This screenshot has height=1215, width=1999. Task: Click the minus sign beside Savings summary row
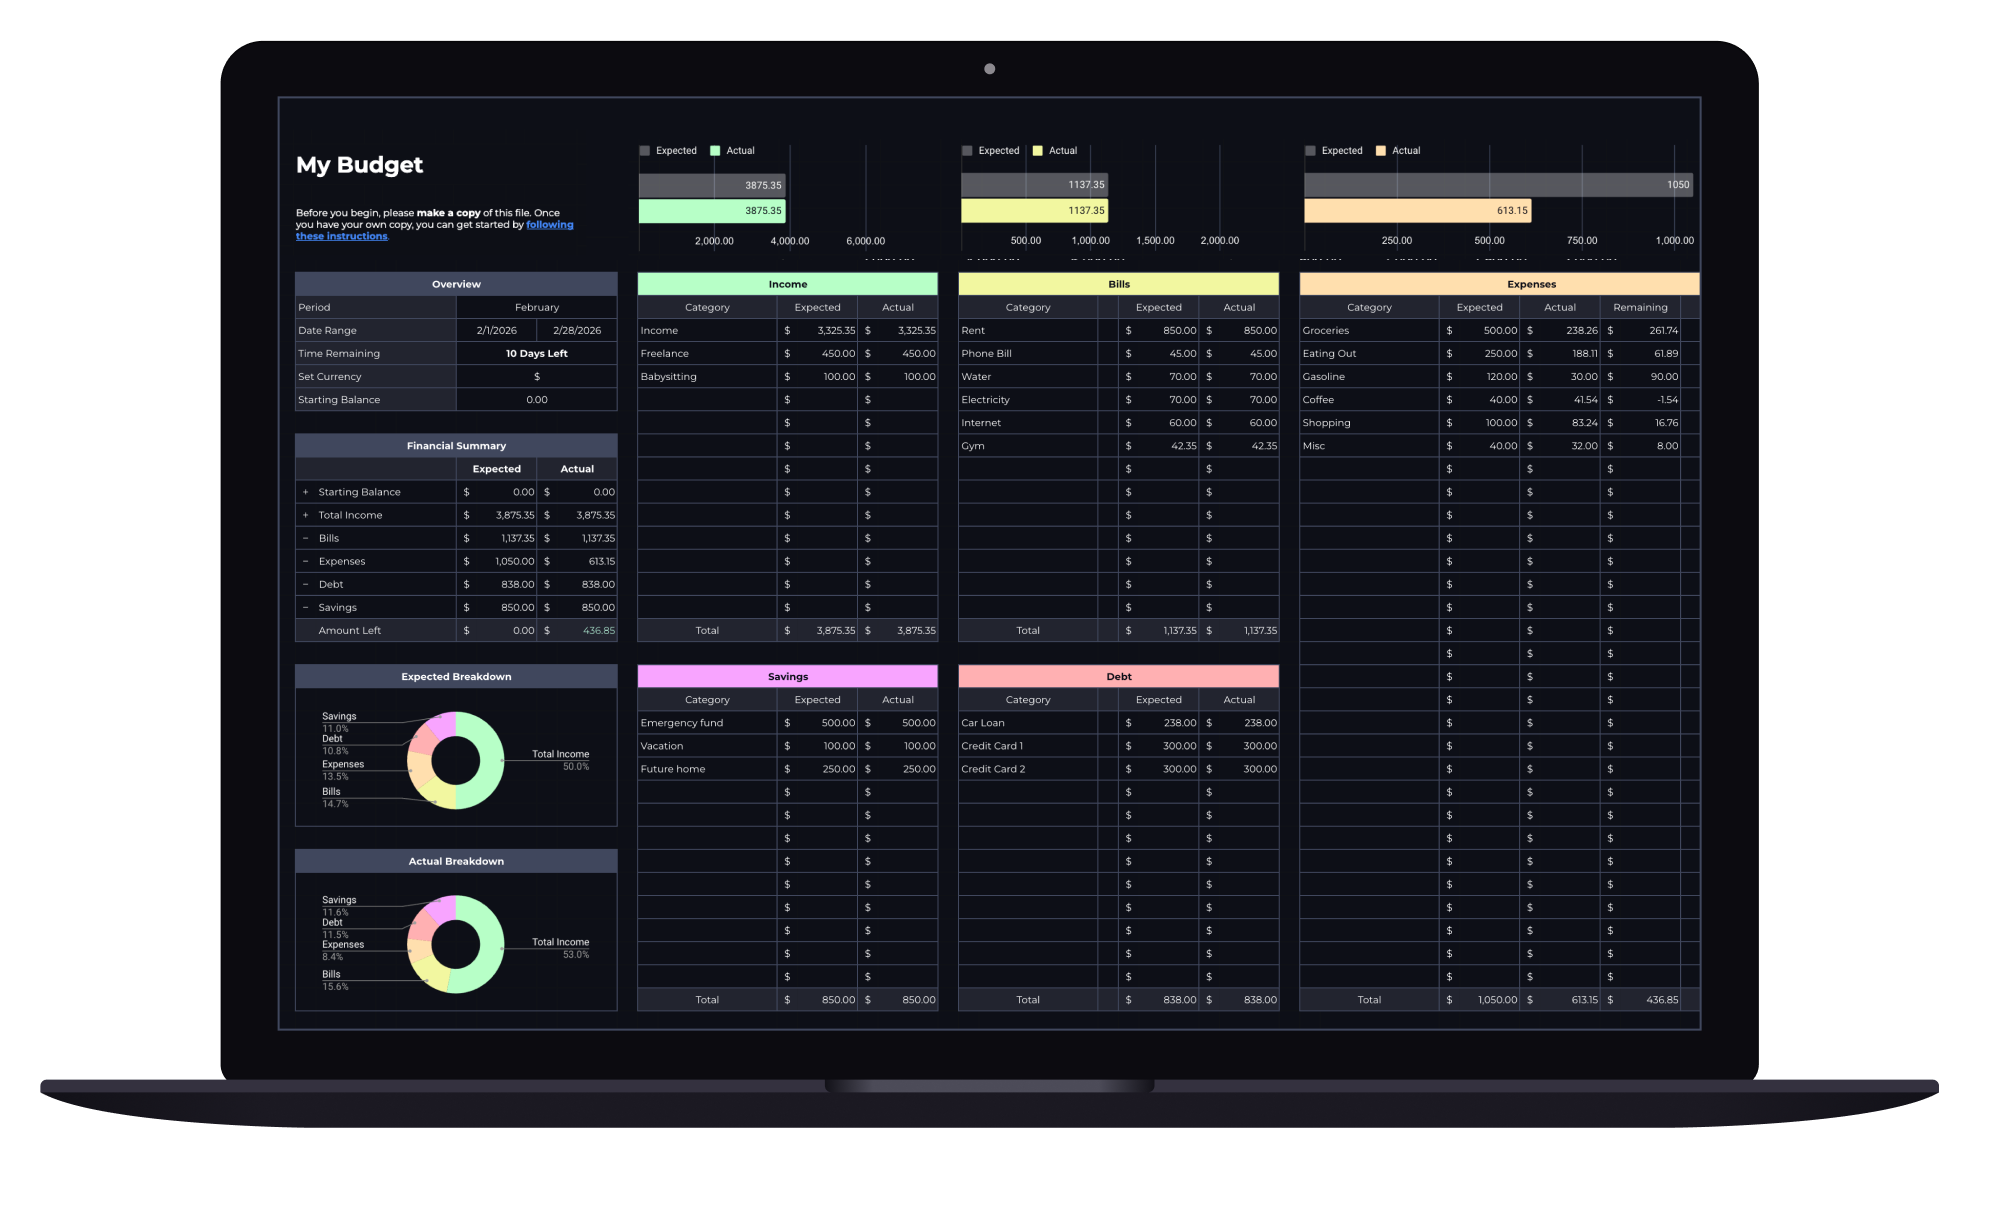[x=306, y=607]
